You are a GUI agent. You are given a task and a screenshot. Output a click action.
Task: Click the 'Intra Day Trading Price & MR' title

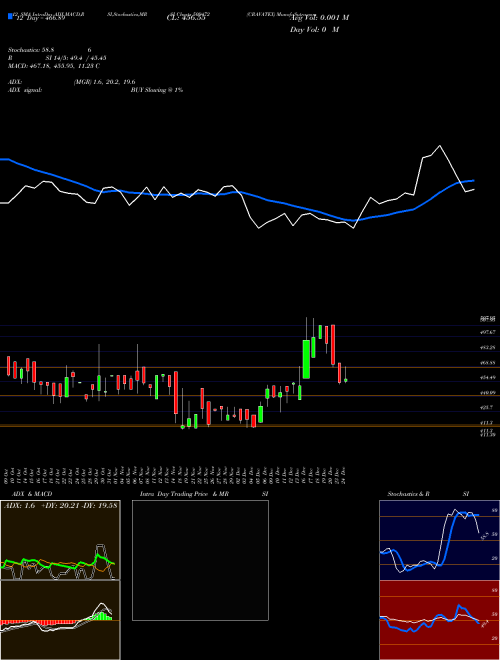pyautogui.click(x=184, y=494)
